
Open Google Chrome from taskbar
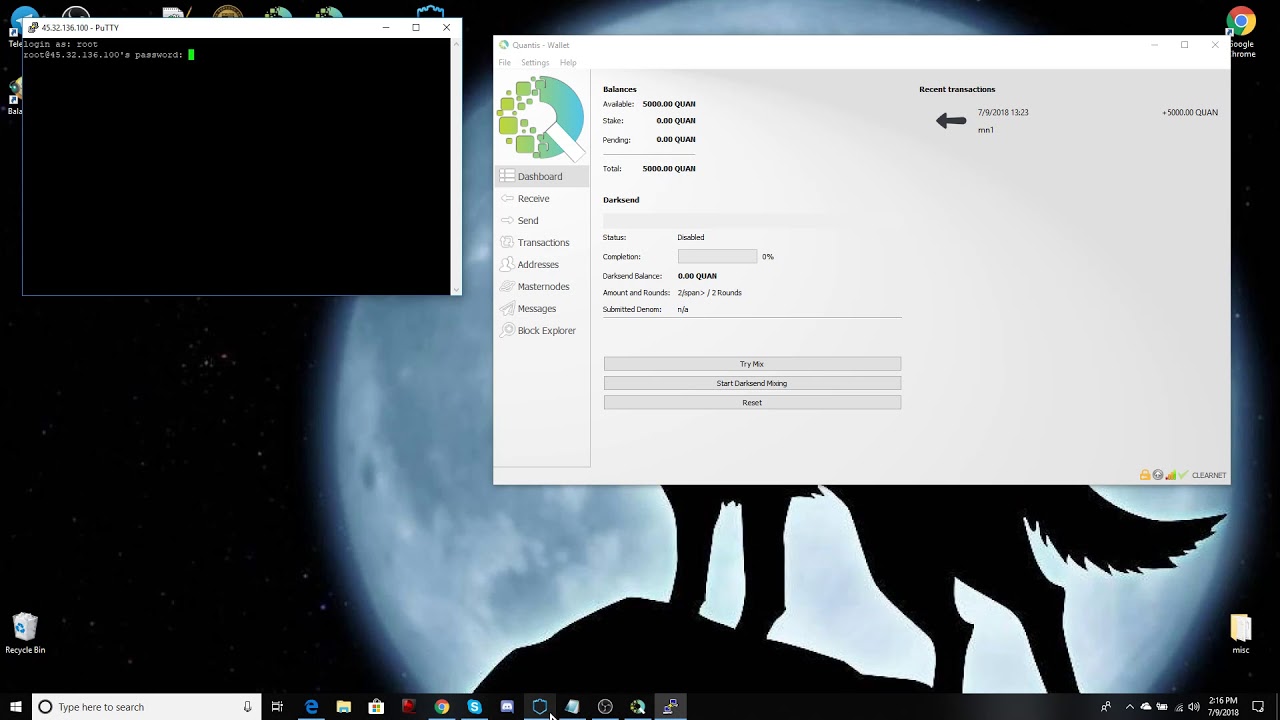[442, 707]
